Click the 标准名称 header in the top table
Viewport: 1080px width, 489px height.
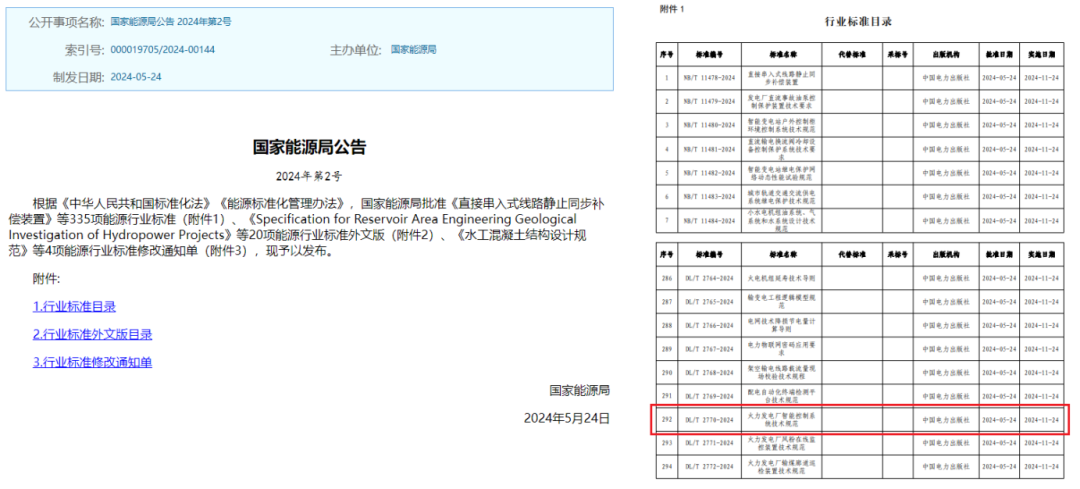coord(782,54)
